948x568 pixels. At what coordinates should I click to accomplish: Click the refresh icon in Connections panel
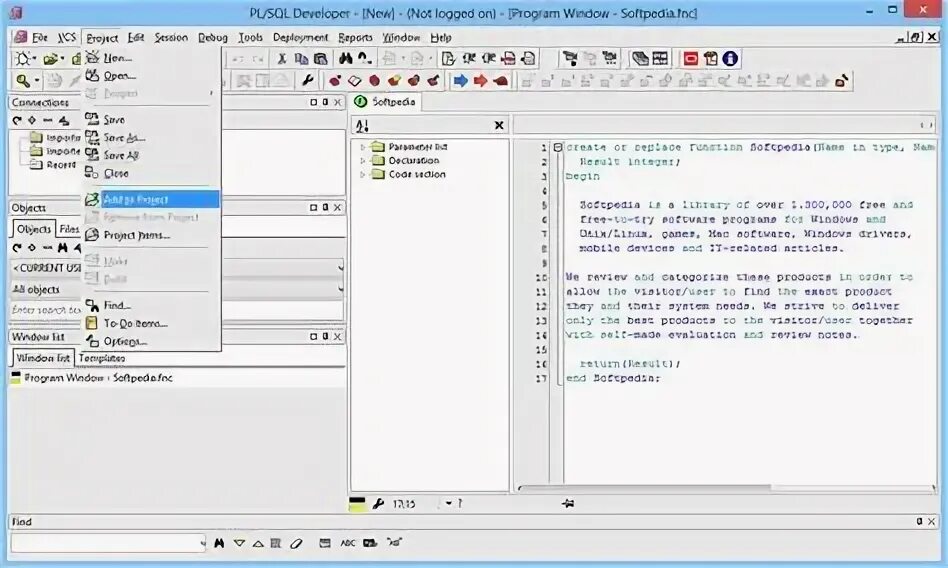coord(17,120)
